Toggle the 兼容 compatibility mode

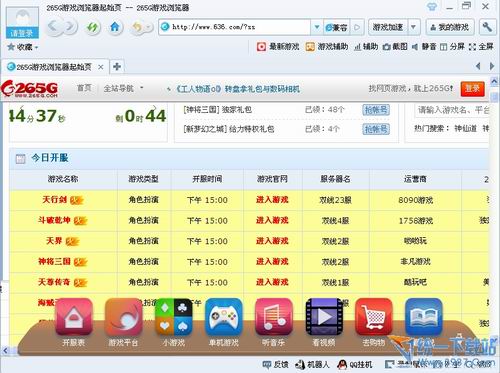tap(336, 27)
